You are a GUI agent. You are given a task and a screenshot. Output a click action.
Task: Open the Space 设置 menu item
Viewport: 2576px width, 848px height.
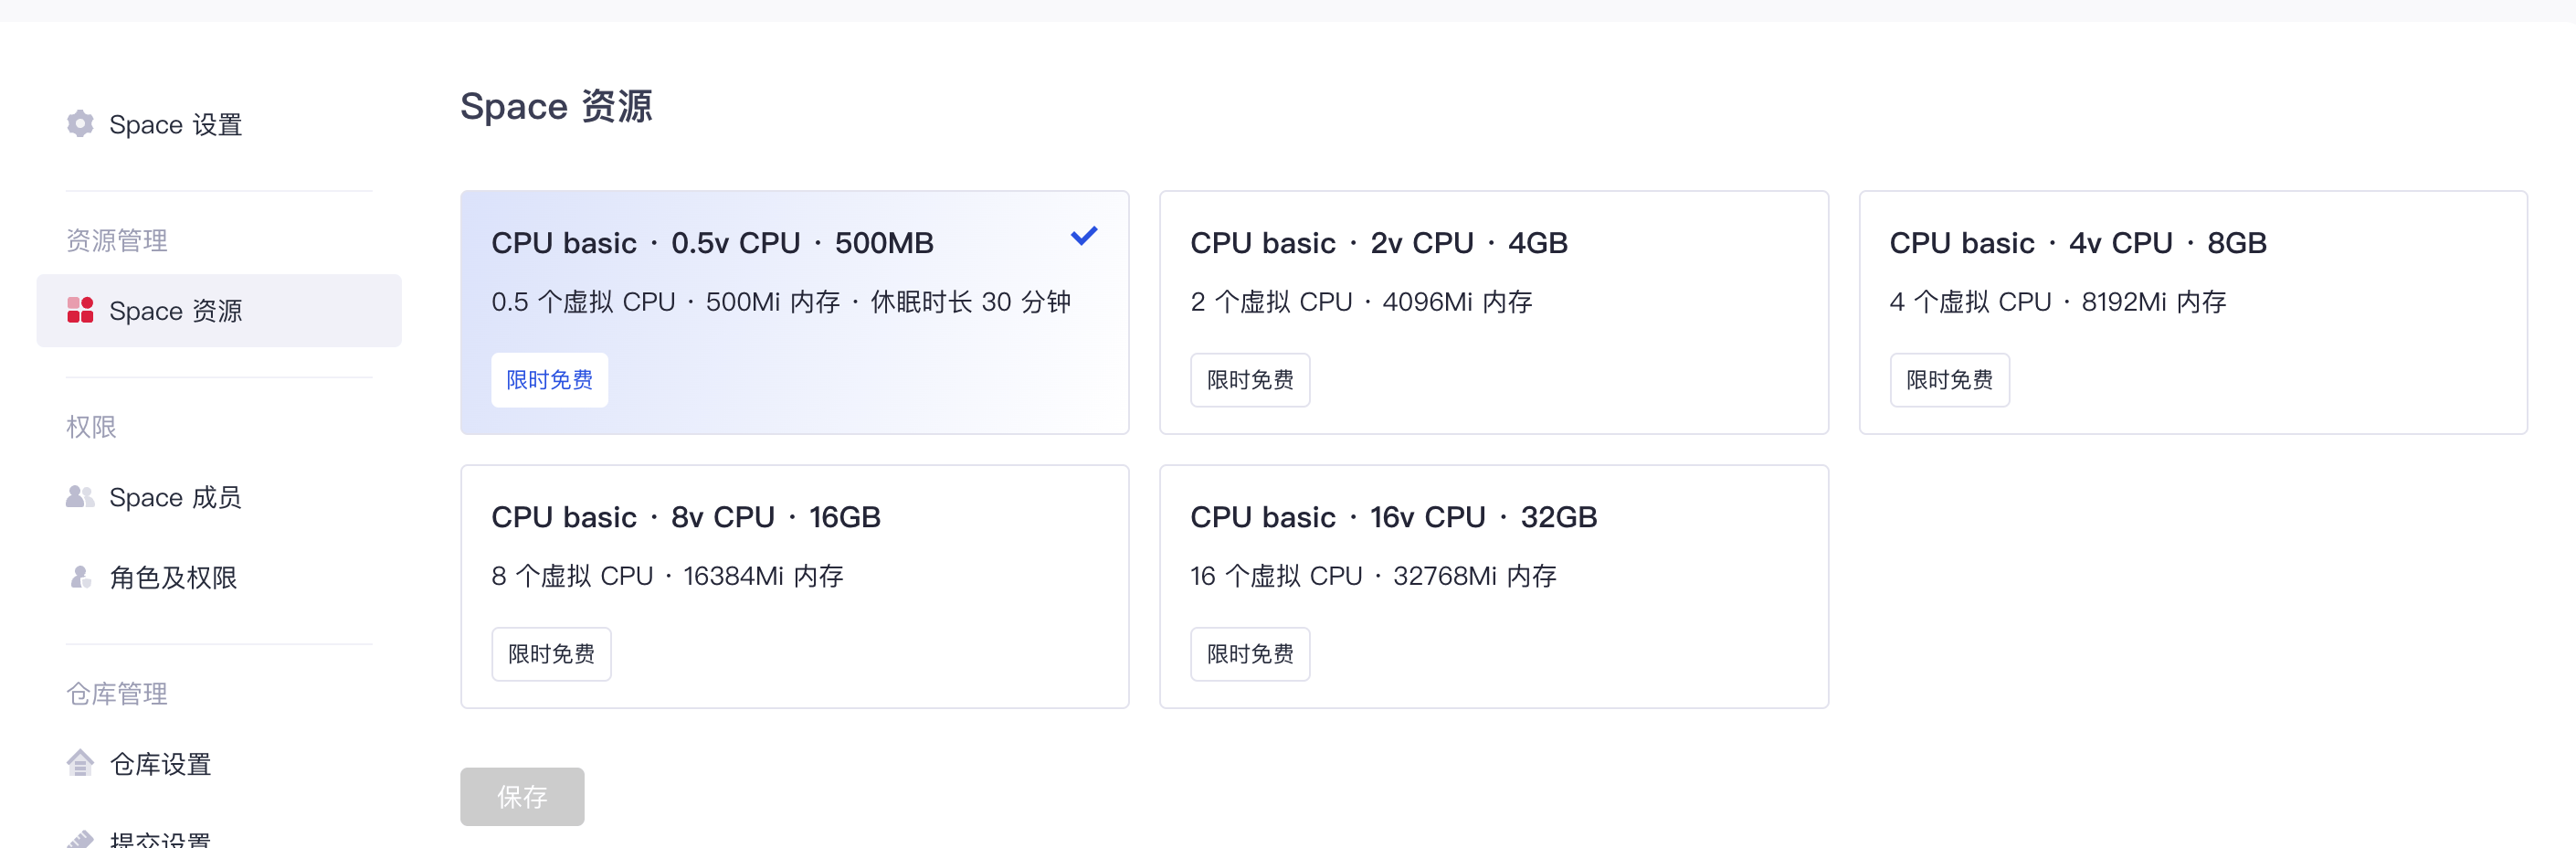[176, 125]
